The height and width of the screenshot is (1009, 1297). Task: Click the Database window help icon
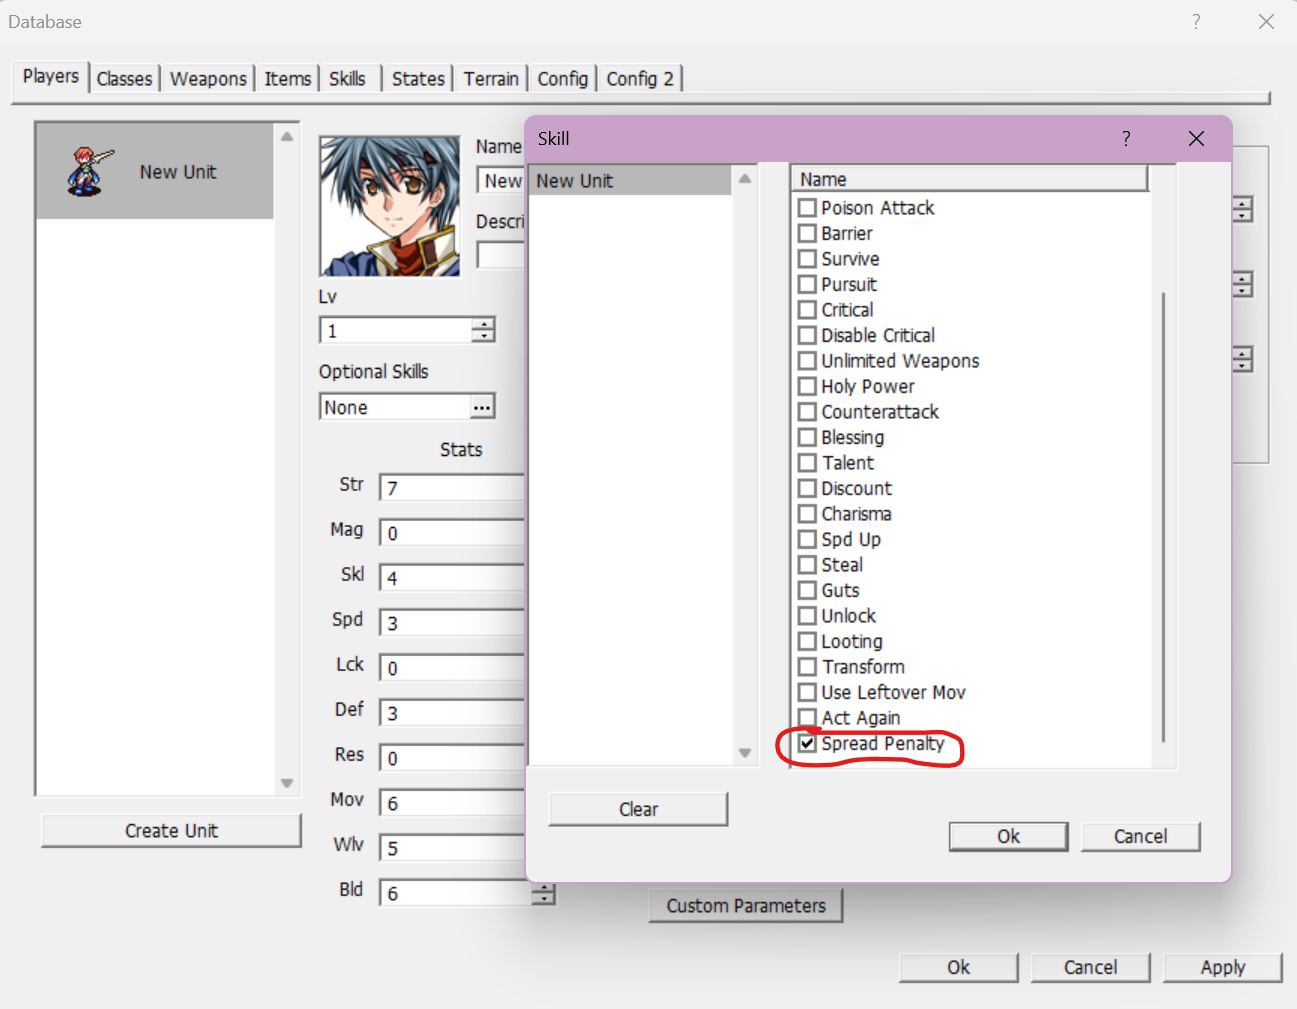(1196, 22)
